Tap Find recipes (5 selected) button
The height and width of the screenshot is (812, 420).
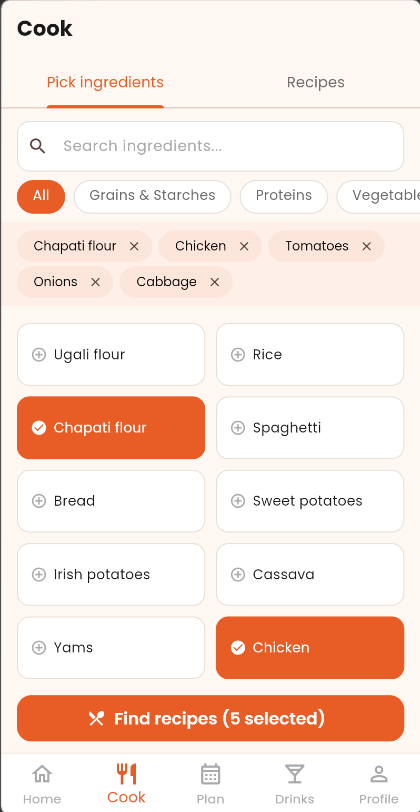pyautogui.click(x=210, y=718)
